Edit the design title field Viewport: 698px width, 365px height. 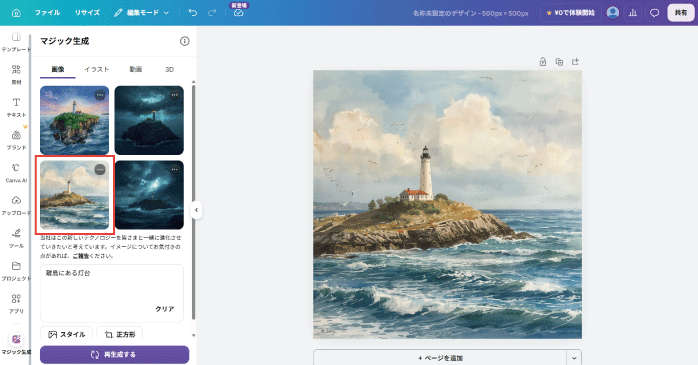click(471, 13)
